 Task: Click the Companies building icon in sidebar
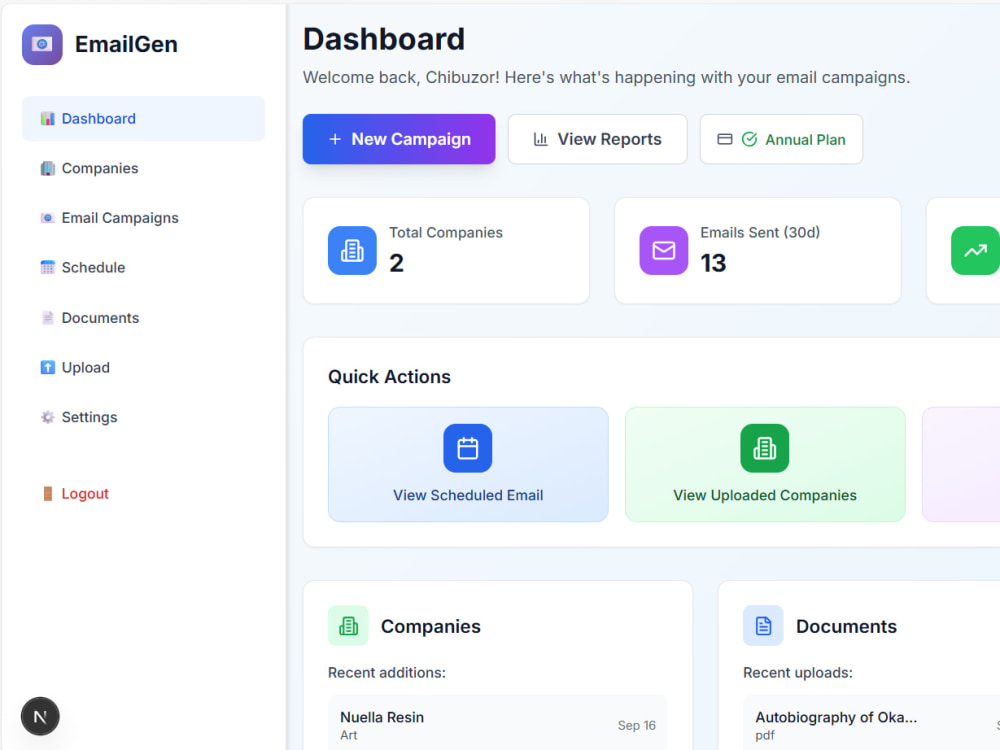pyautogui.click(x=48, y=168)
